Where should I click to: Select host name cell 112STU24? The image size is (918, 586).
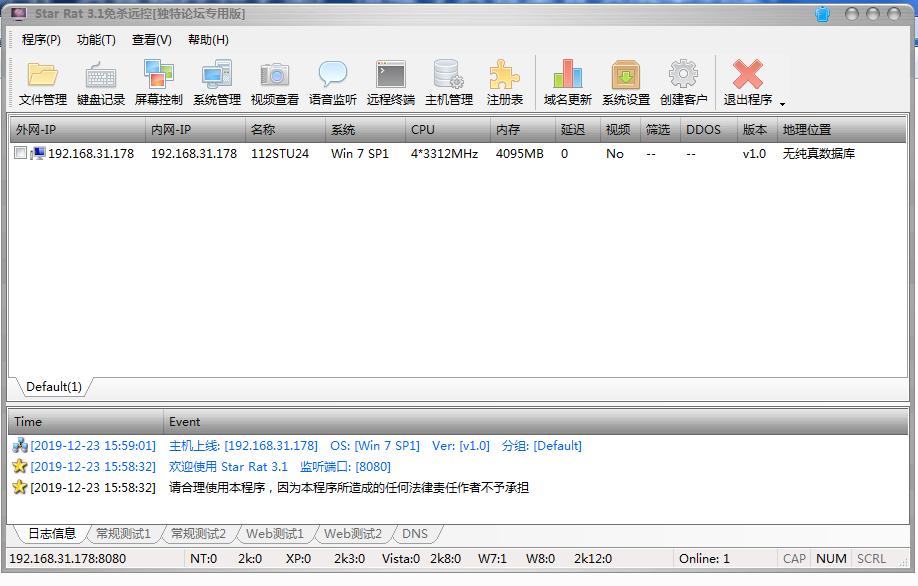coord(280,153)
